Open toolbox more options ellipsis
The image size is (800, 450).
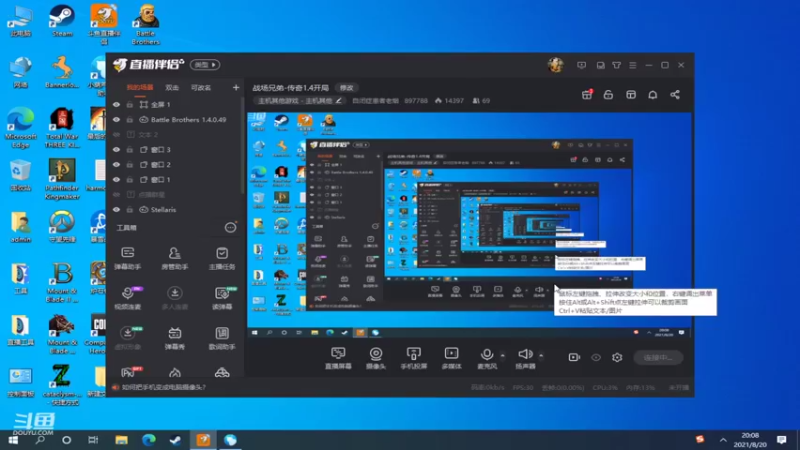(x=231, y=228)
